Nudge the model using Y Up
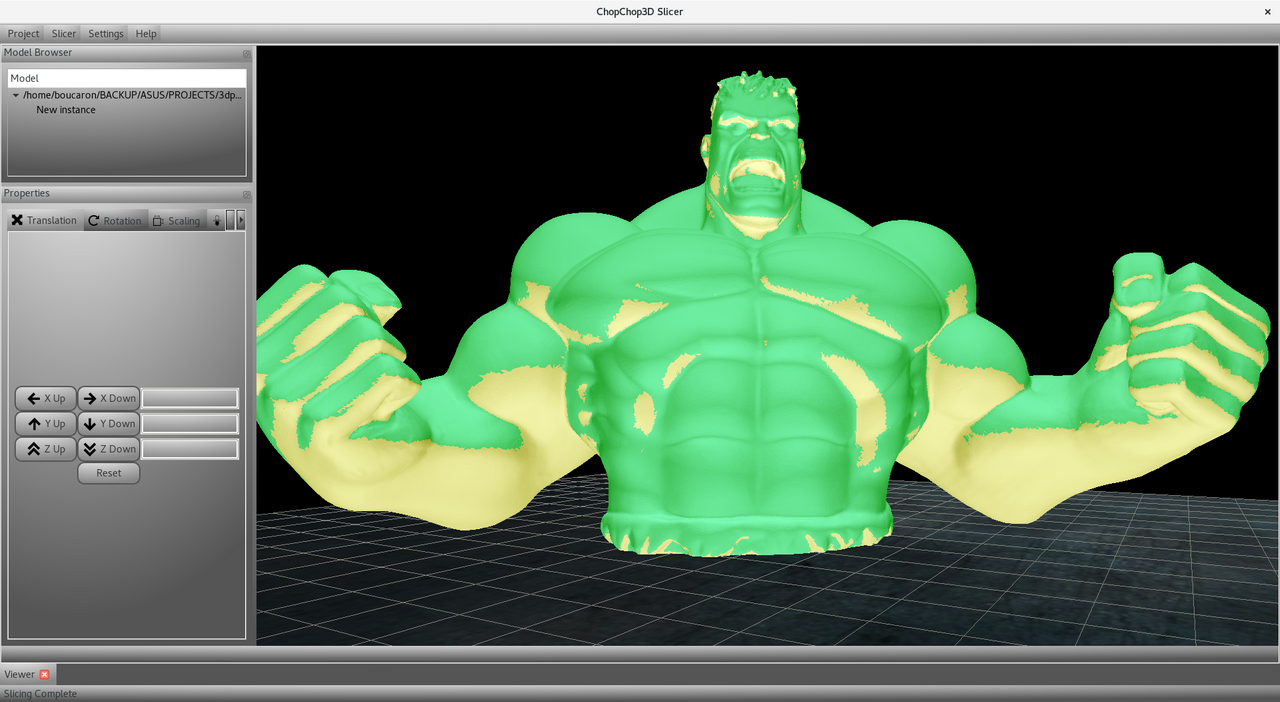Viewport: 1280px width, 702px height. (x=46, y=424)
